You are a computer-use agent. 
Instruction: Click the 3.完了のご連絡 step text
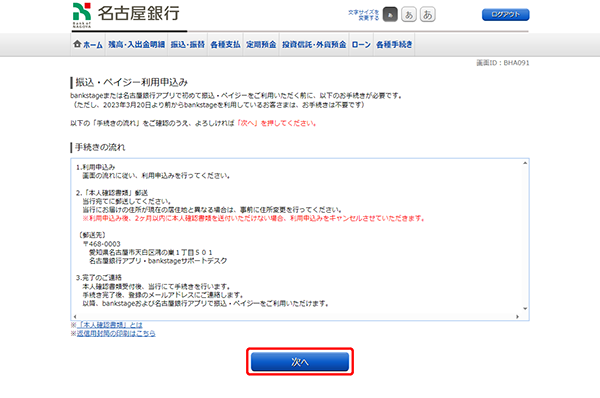[99, 277]
